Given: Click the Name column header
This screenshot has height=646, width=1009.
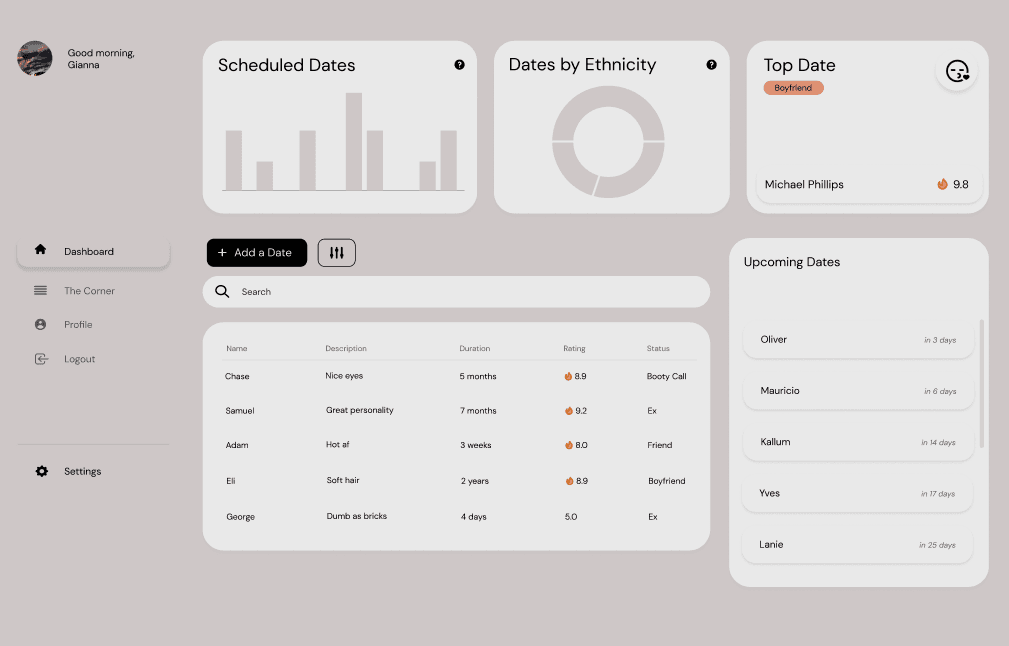Looking at the screenshot, I should [x=237, y=348].
